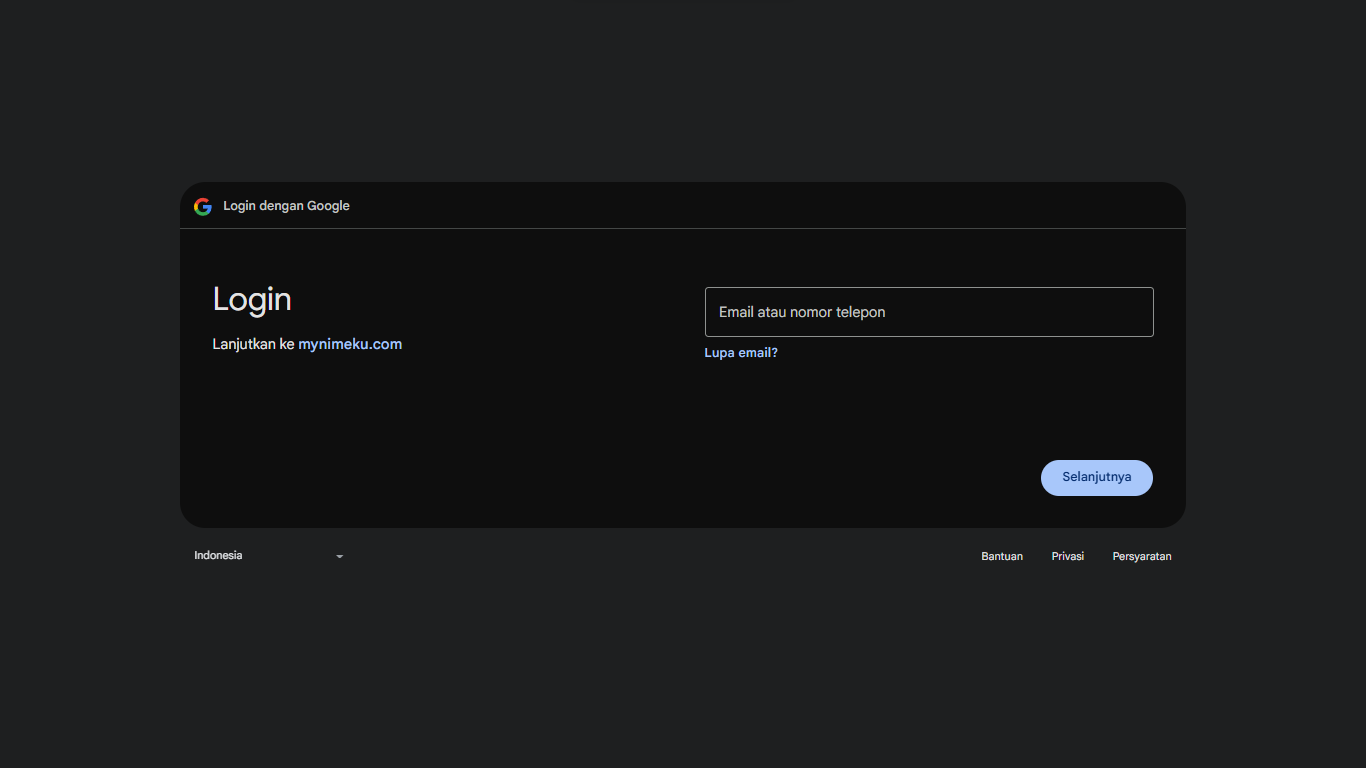
Task: Click the Login heading text
Action: [x=252, y=299]
